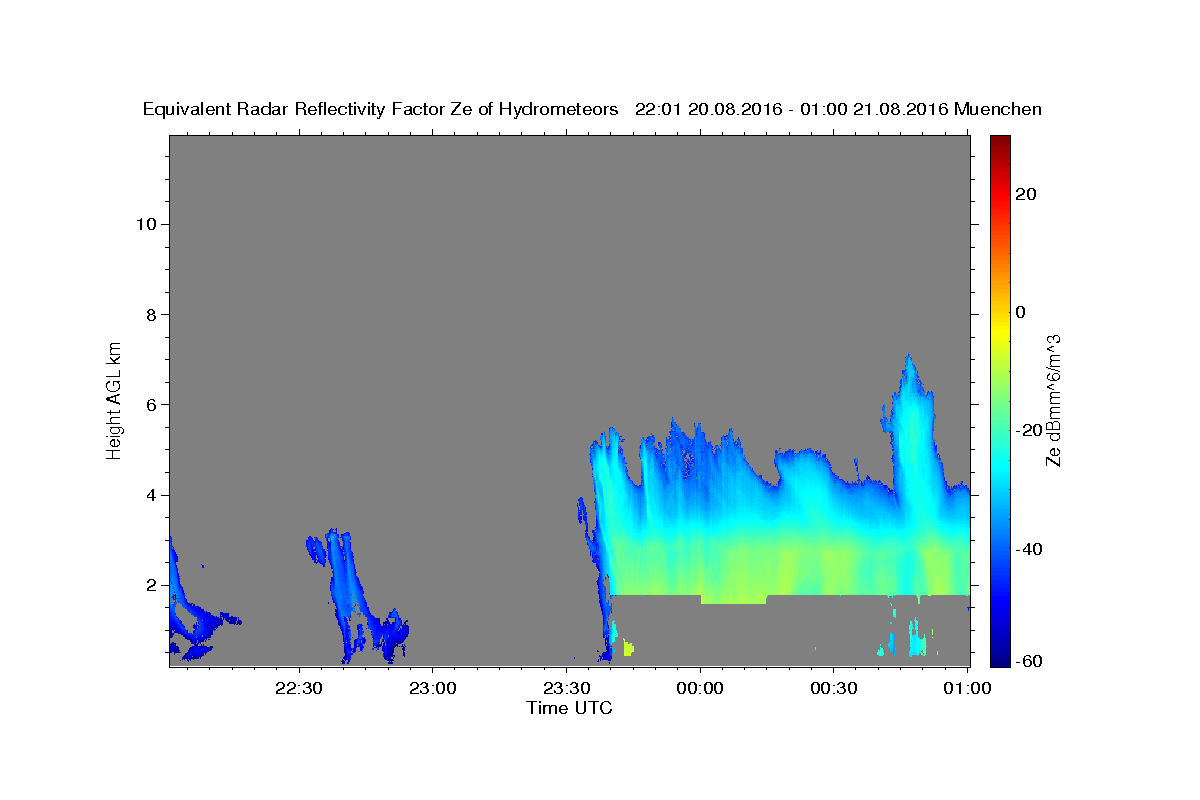Click the colorbar tick value '-20'

tap(1030, 430)
